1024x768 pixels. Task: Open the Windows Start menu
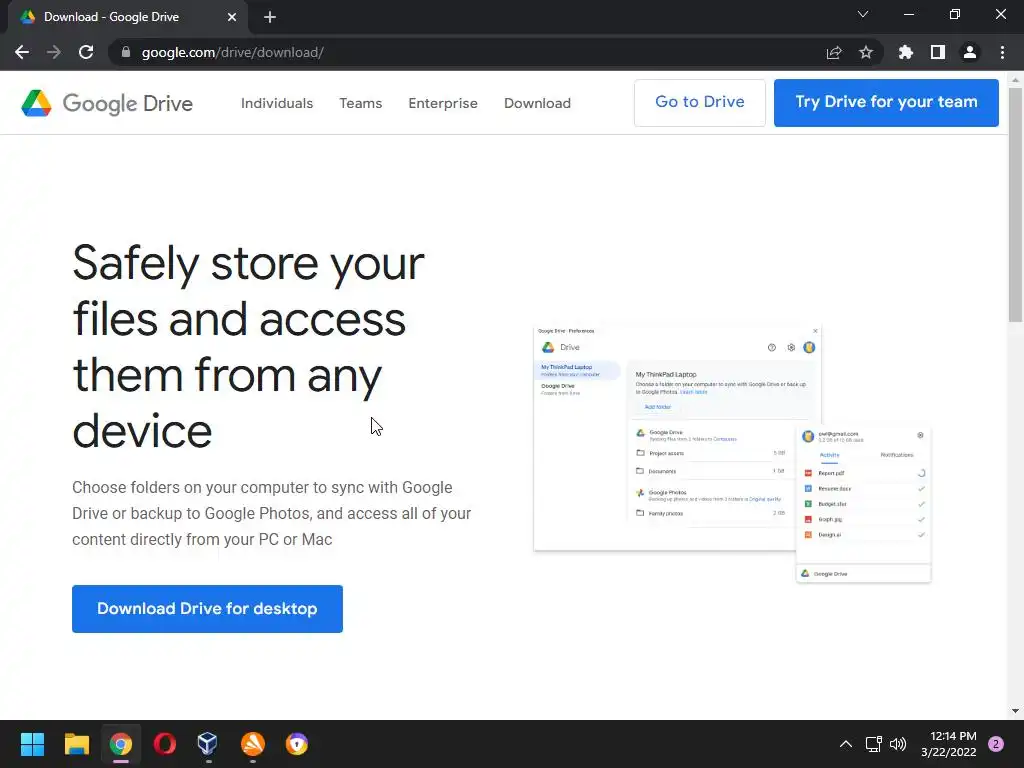pos(32,744)
